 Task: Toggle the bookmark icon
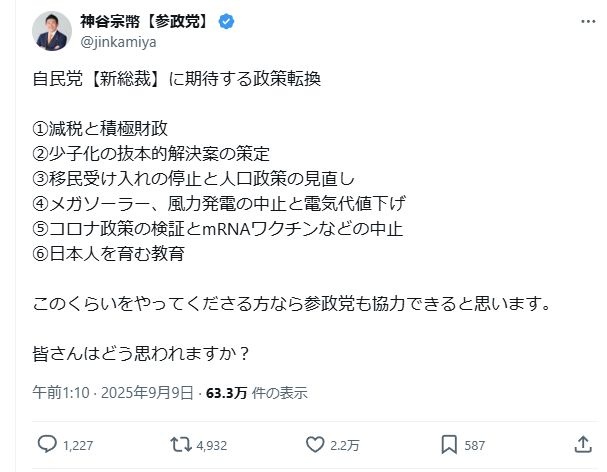[449, 443]
